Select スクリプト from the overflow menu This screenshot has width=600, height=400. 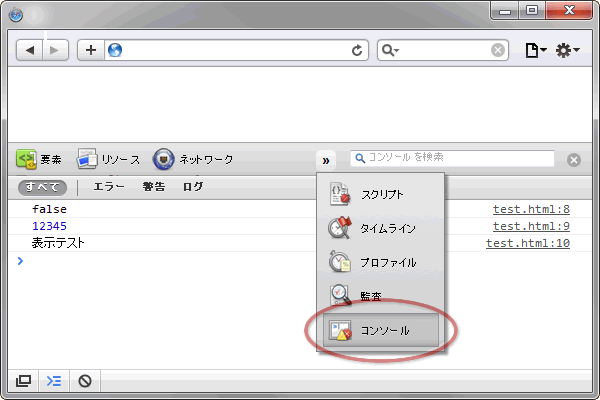pos(380,194)
